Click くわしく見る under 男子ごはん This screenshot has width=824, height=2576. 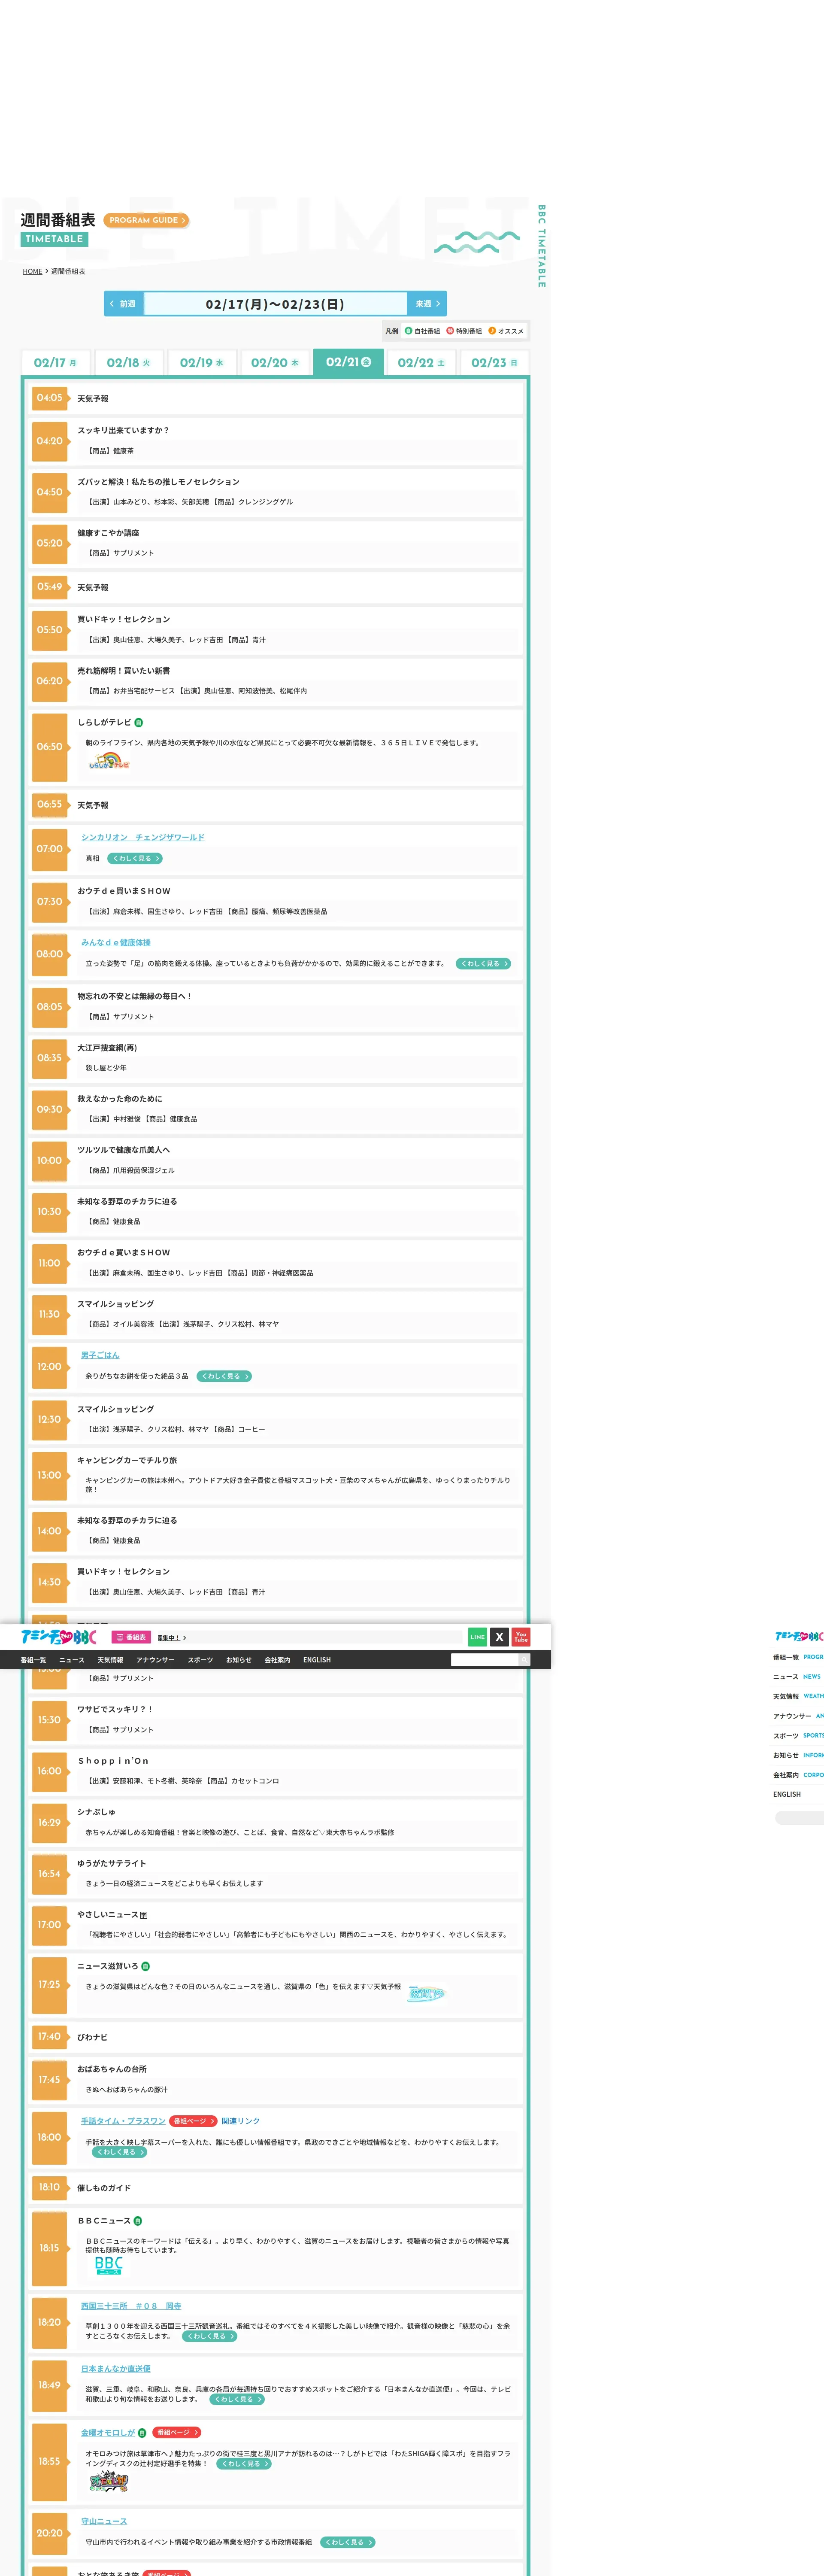point(224,1376)
